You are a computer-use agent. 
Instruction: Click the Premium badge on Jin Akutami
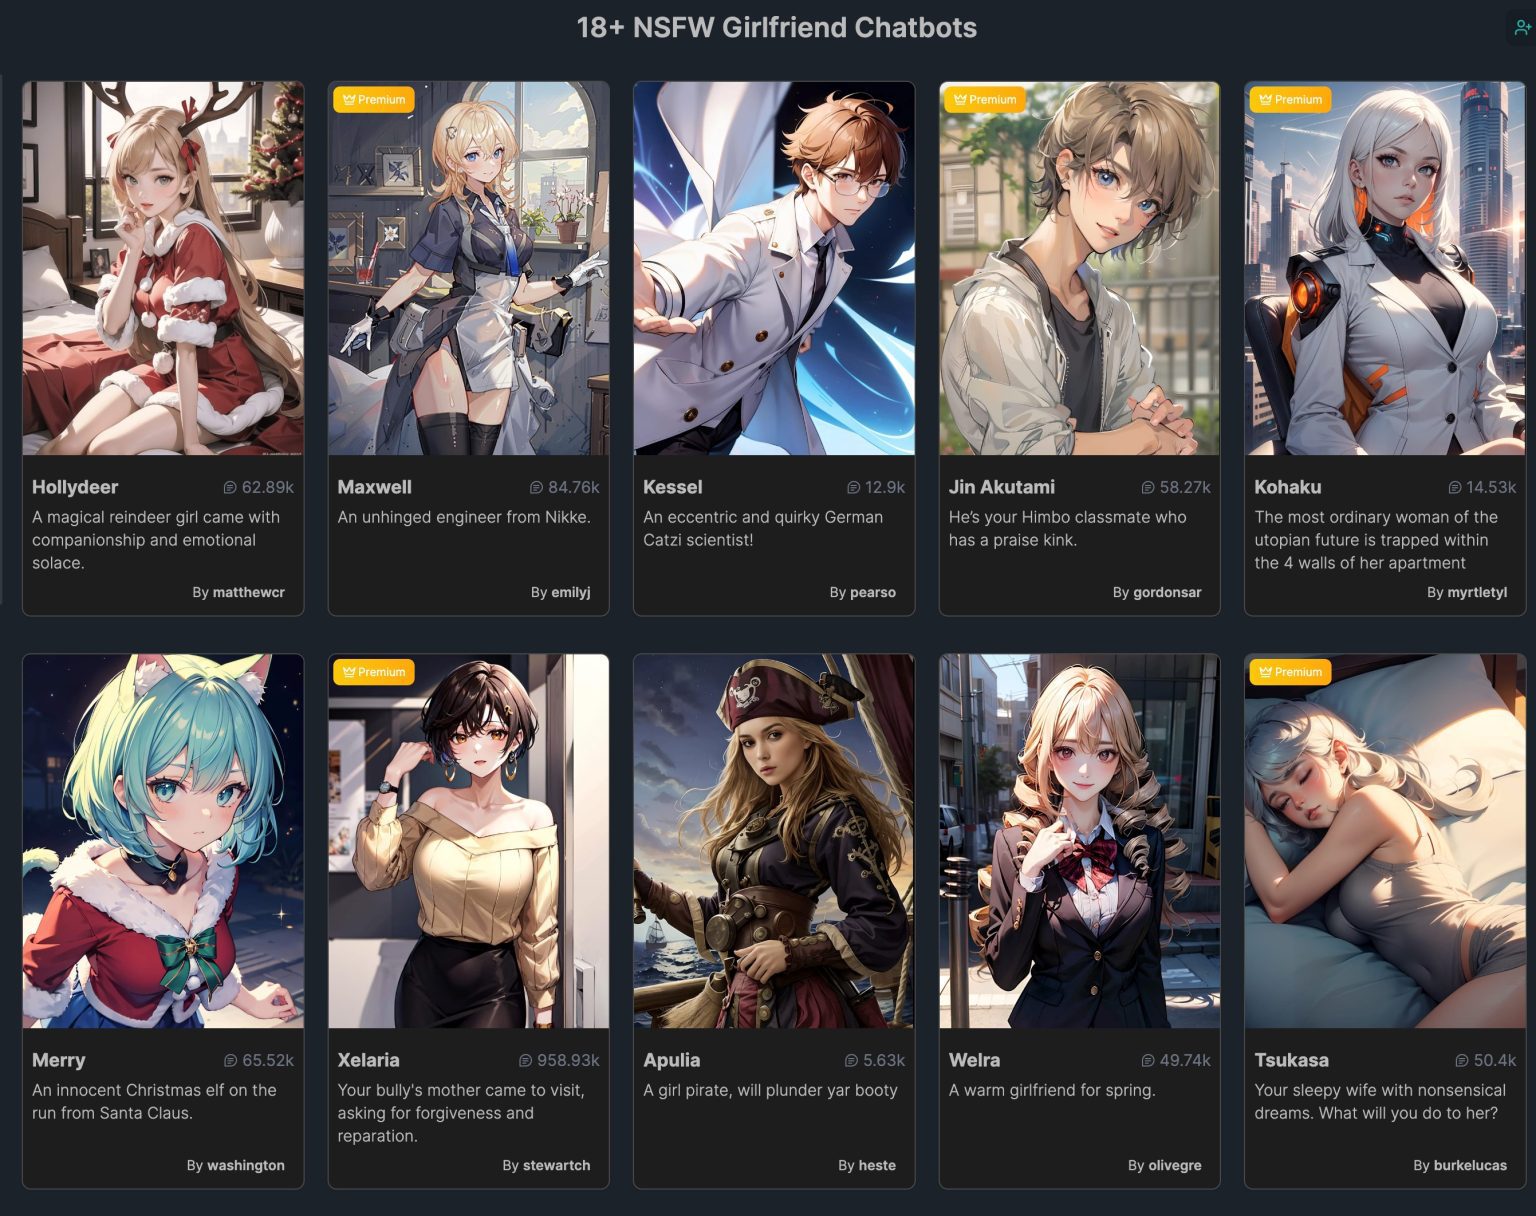point(984,99)
